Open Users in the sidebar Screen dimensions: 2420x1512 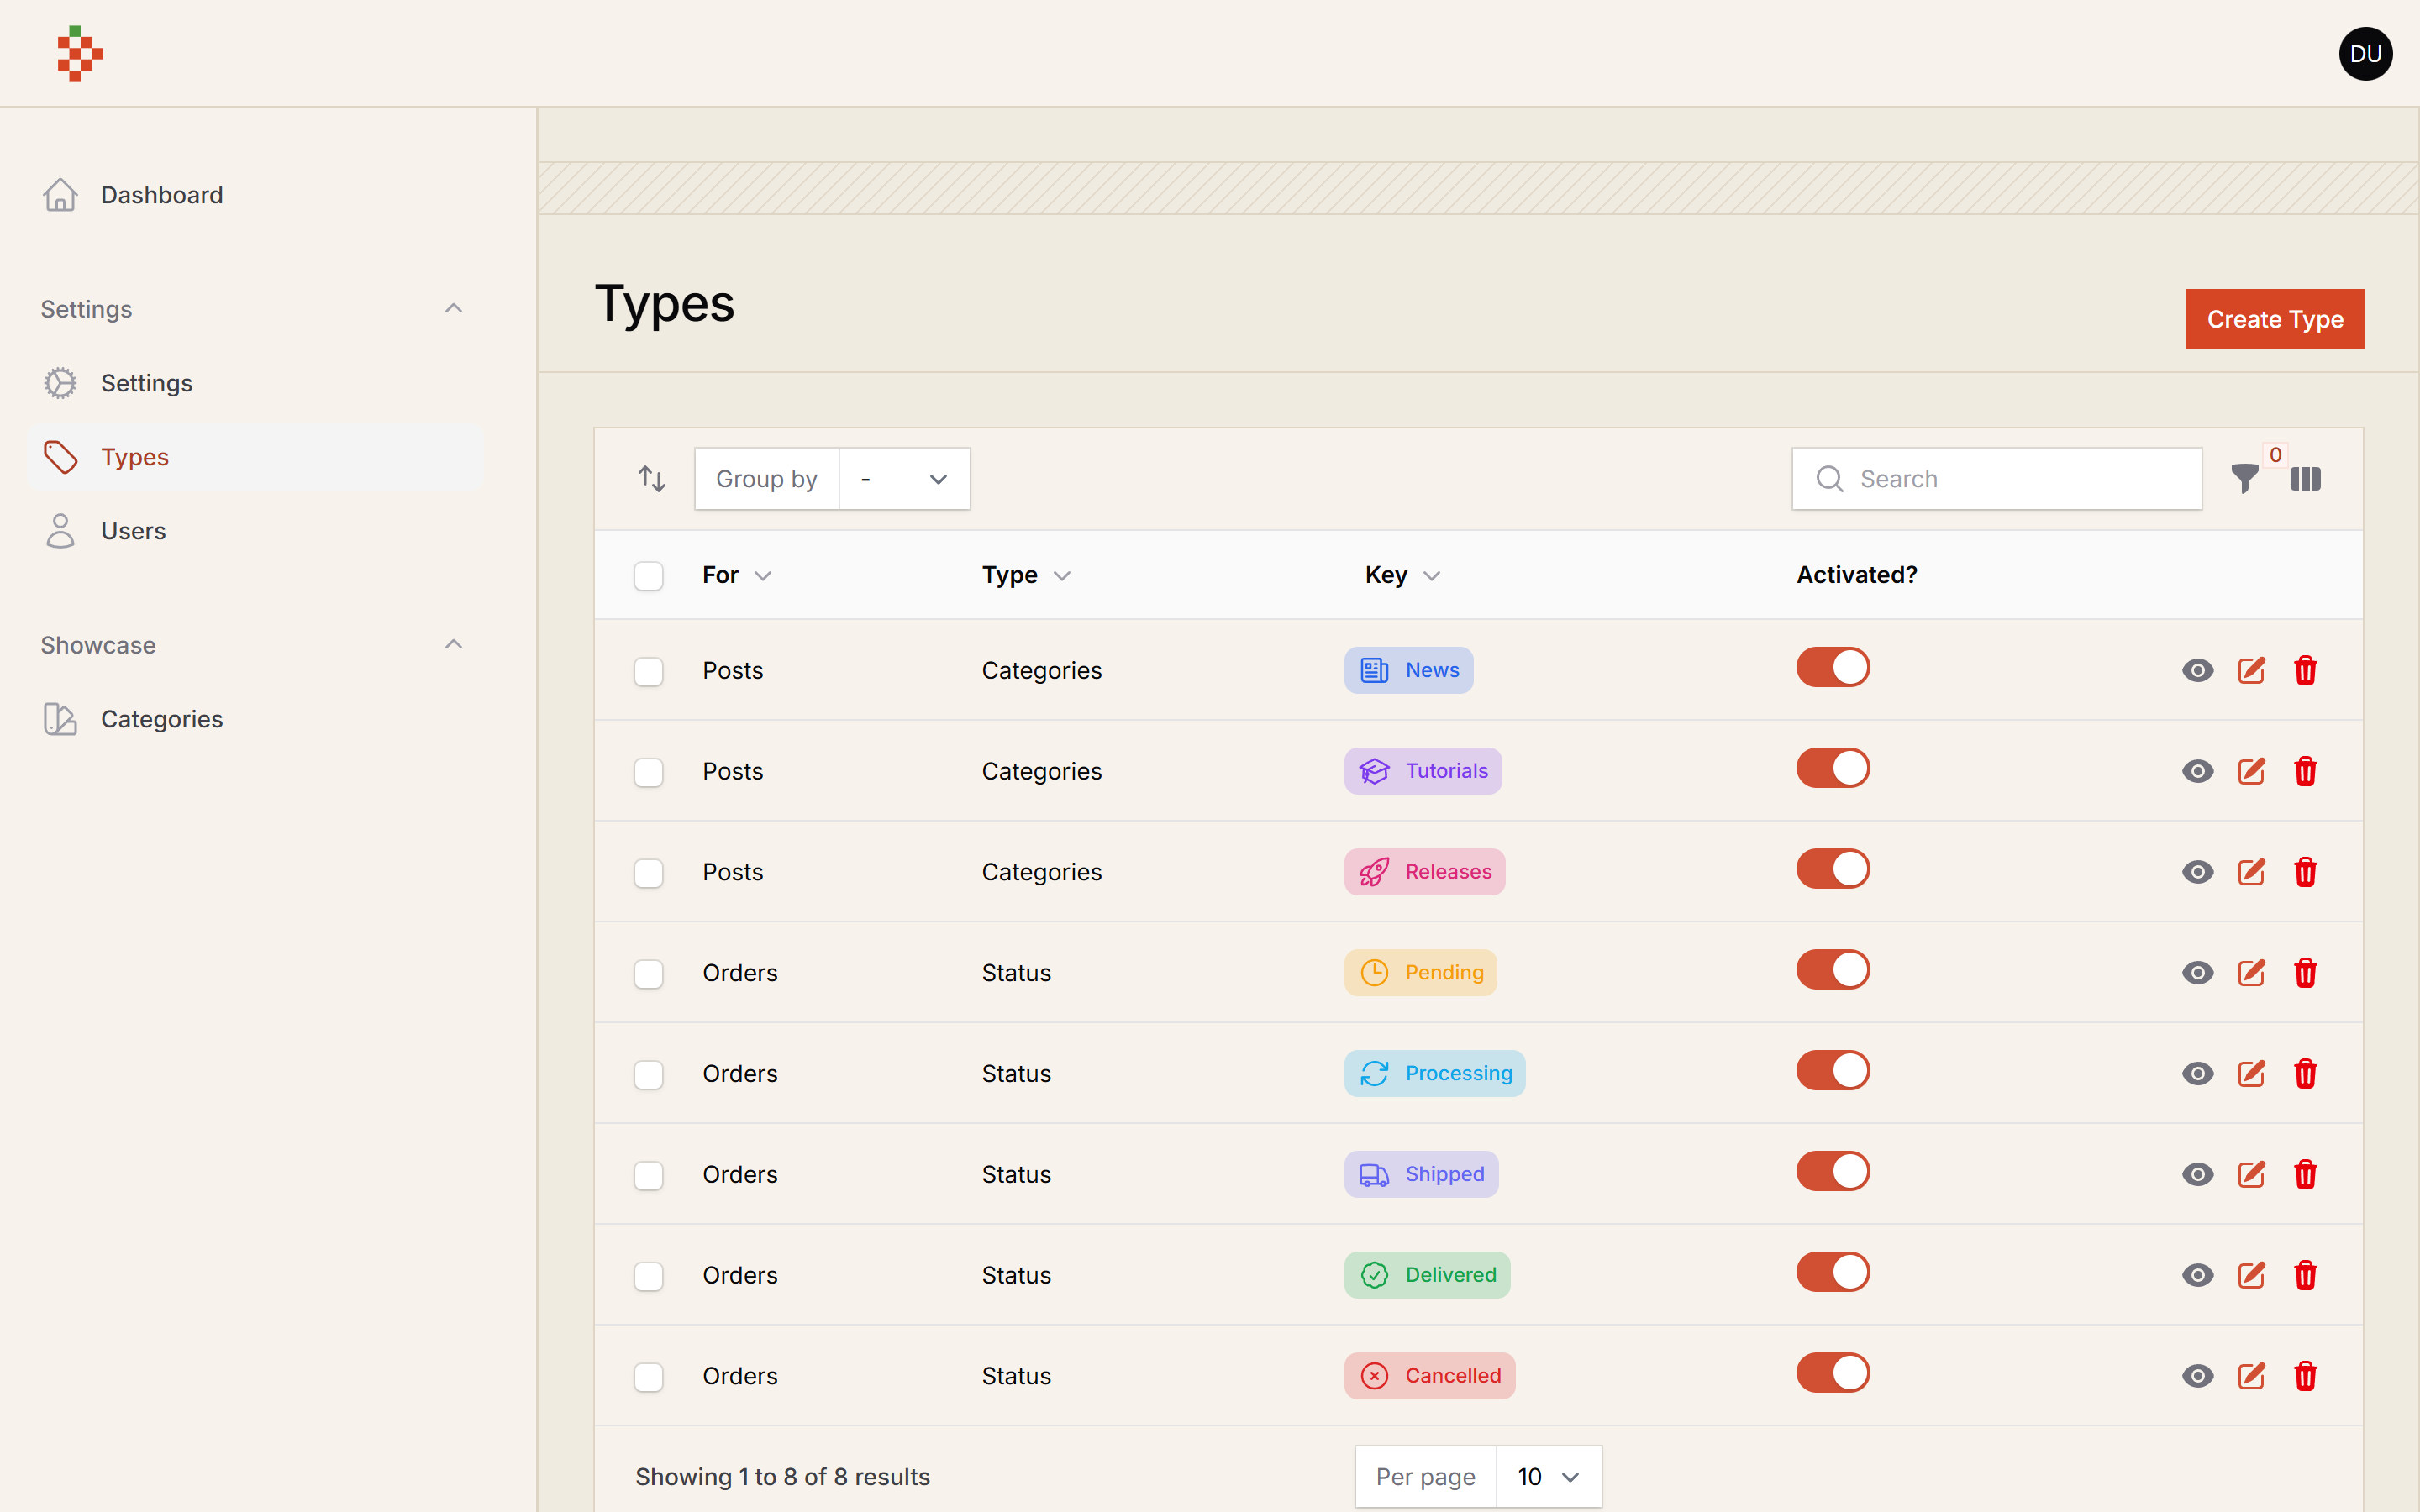pyautogui.click(x=256, y=531)
